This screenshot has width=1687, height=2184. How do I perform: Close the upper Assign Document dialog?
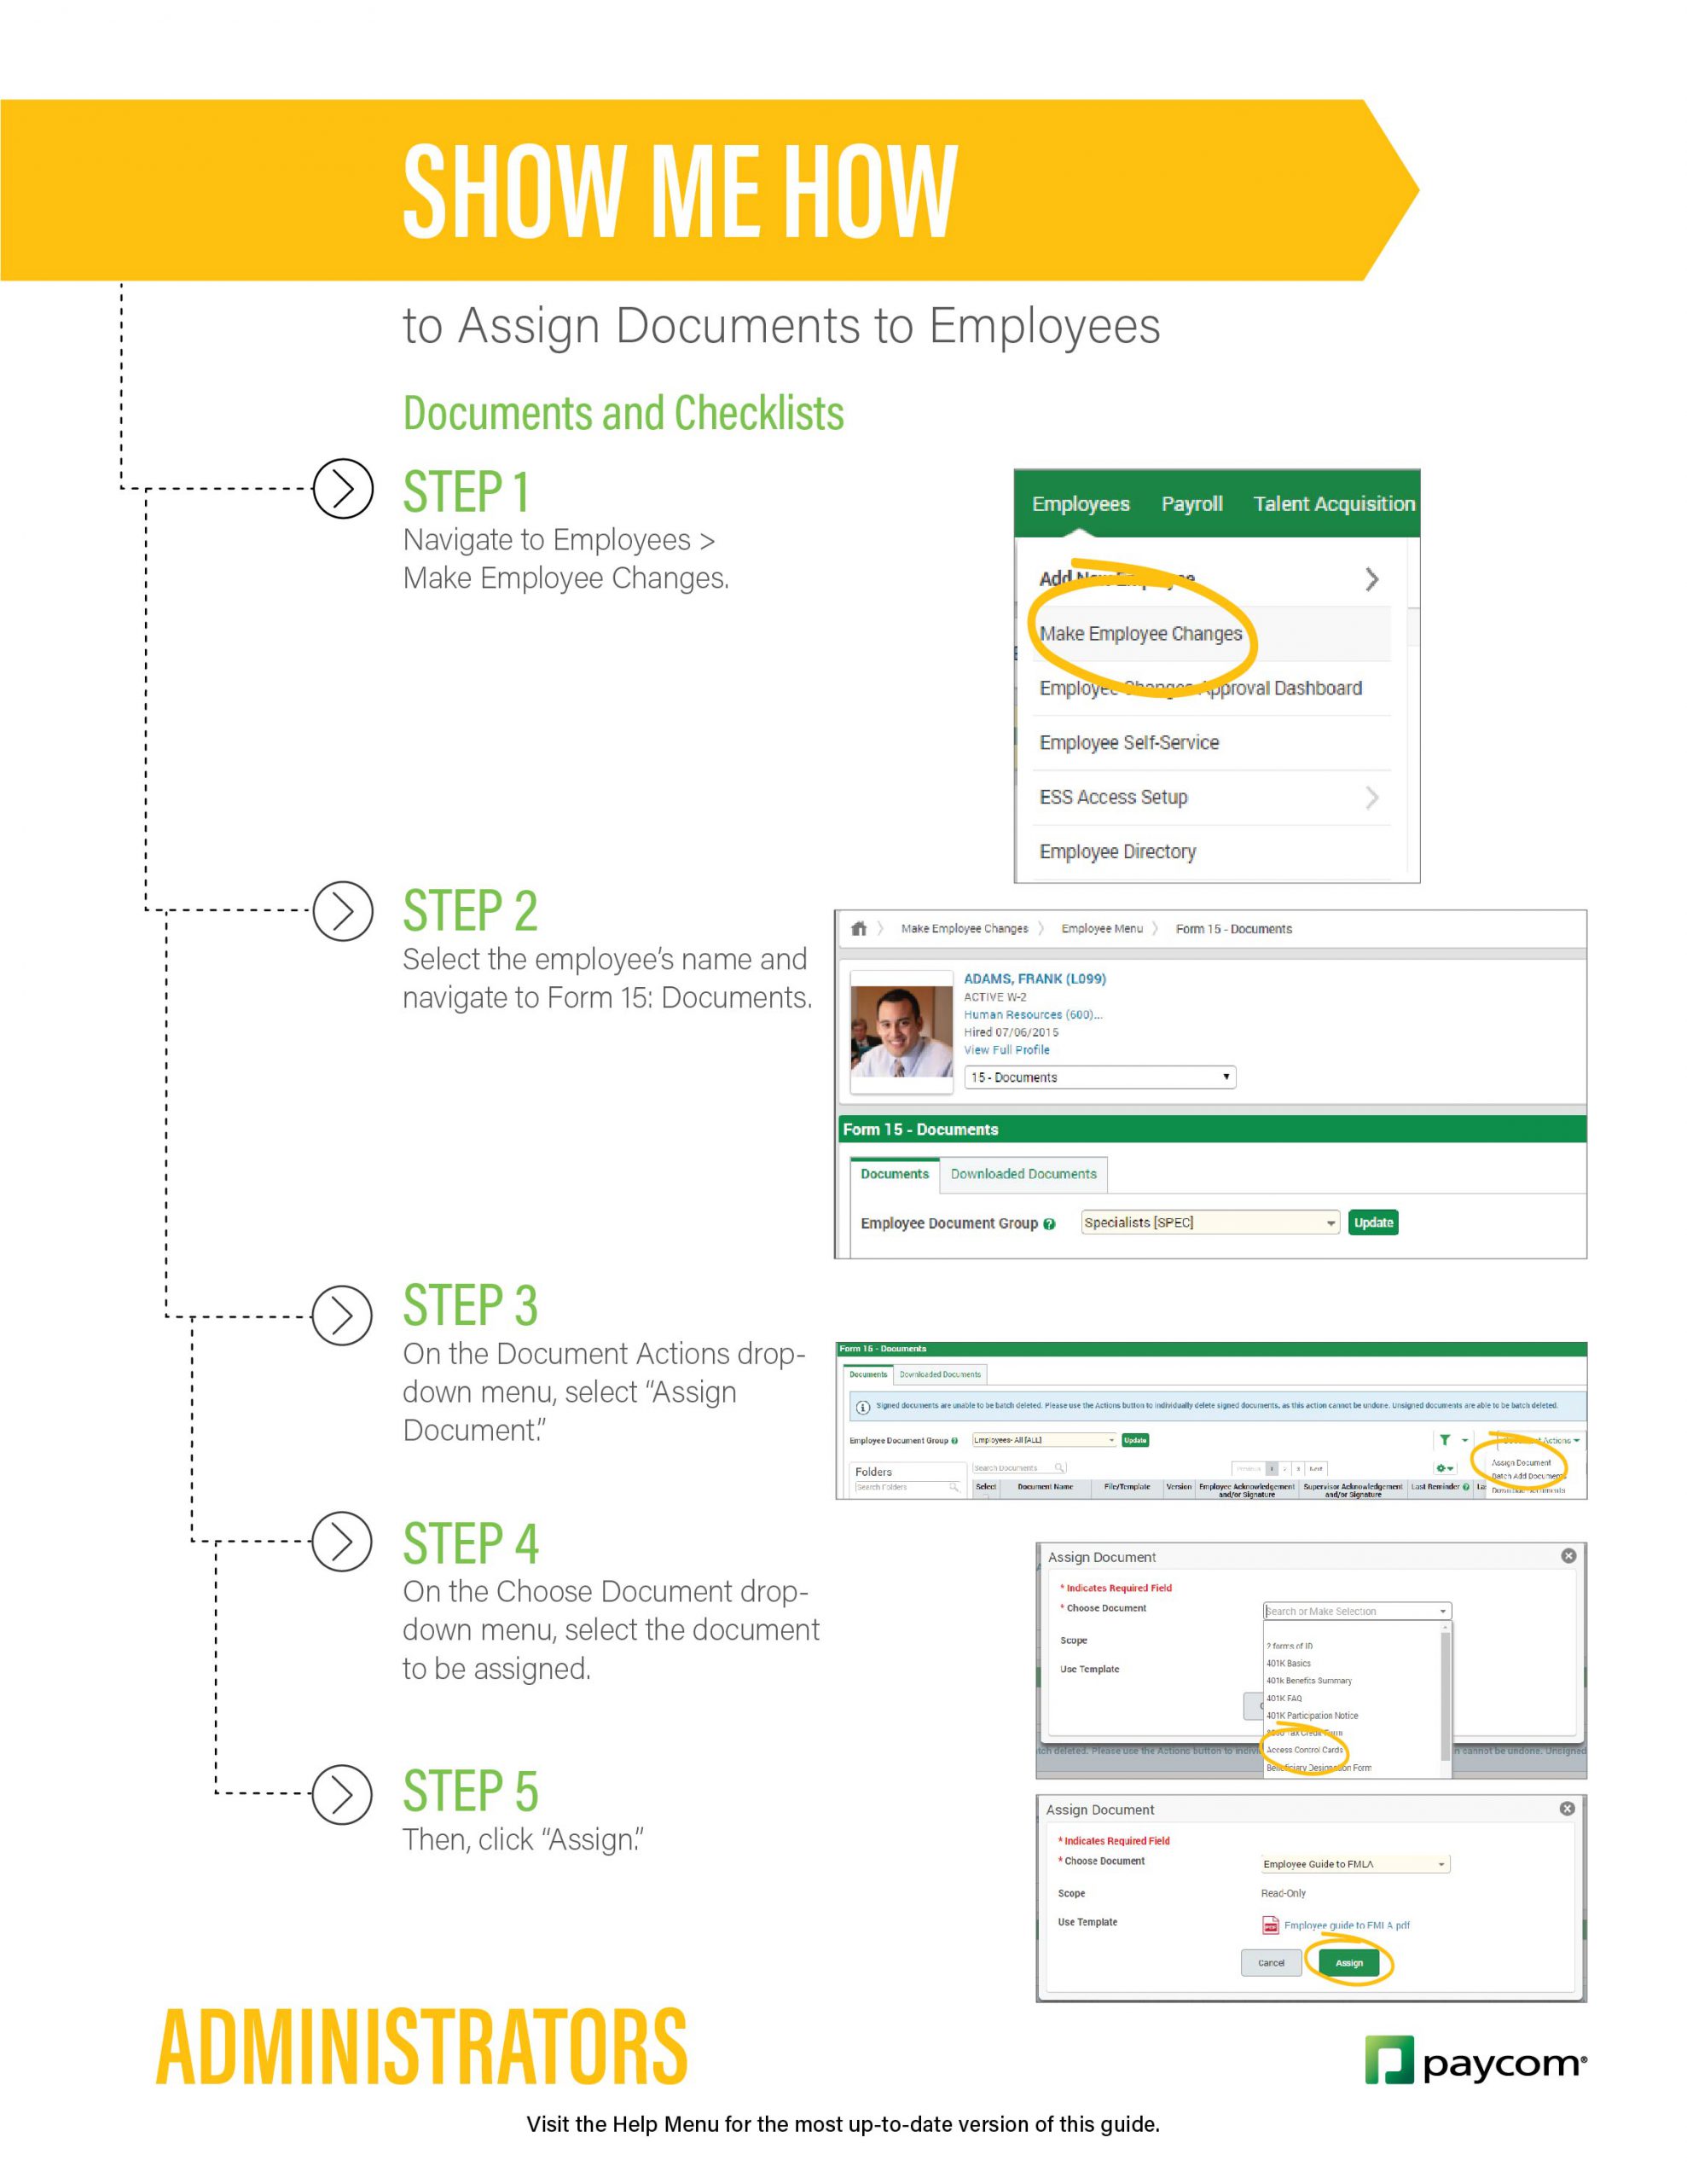(x=1568, y=1556)
